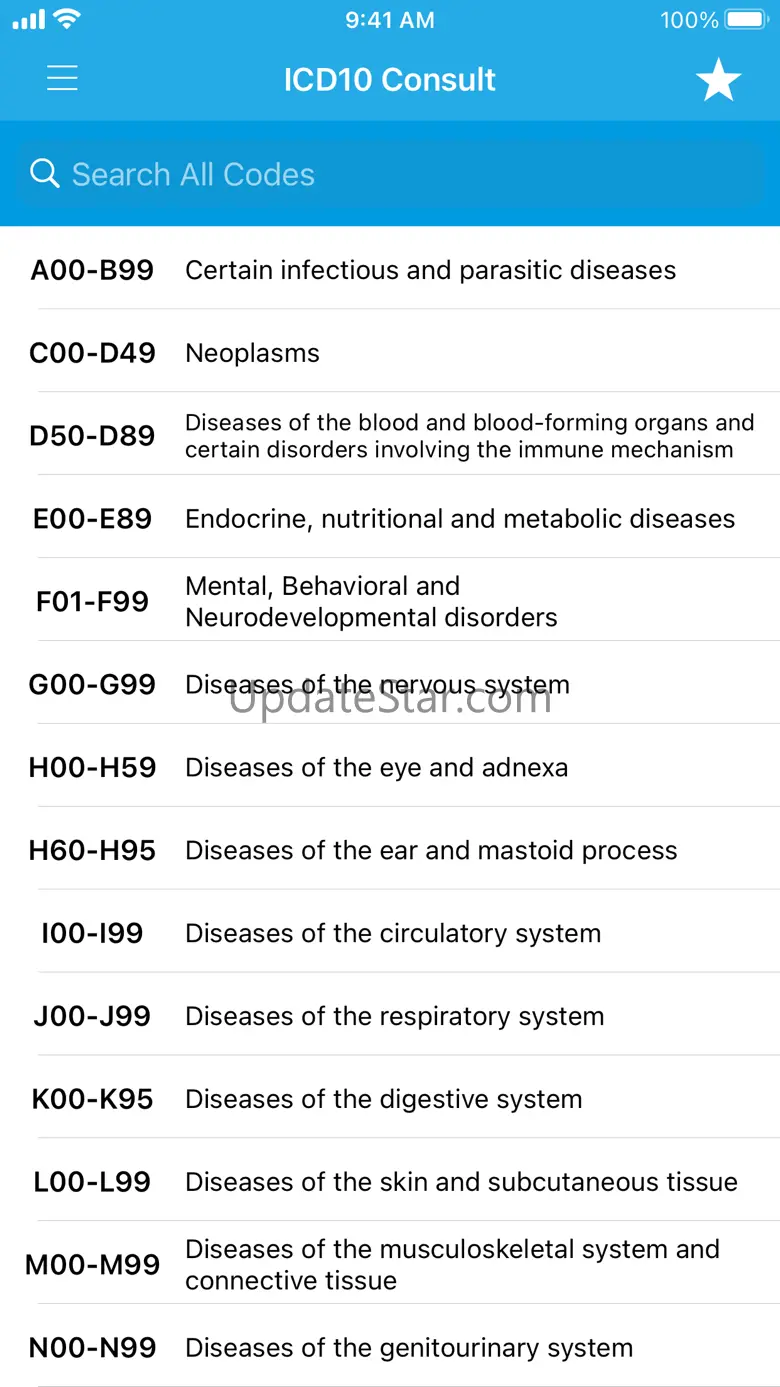
Task: Choose E00-E89 Endocrine, nutritional and metabolic diseases
Action: pos(390,519)
